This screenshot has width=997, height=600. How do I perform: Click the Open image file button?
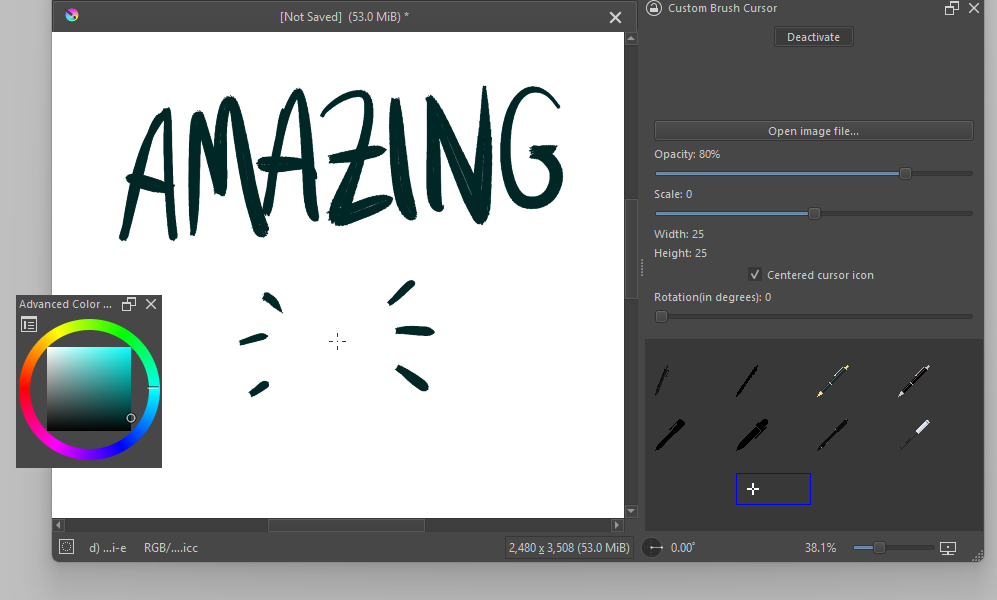point(813,131)
